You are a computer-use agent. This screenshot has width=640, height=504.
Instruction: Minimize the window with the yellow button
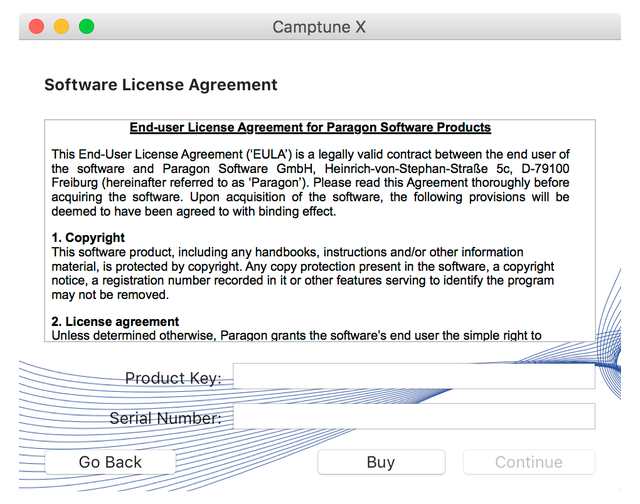[62, 26]
